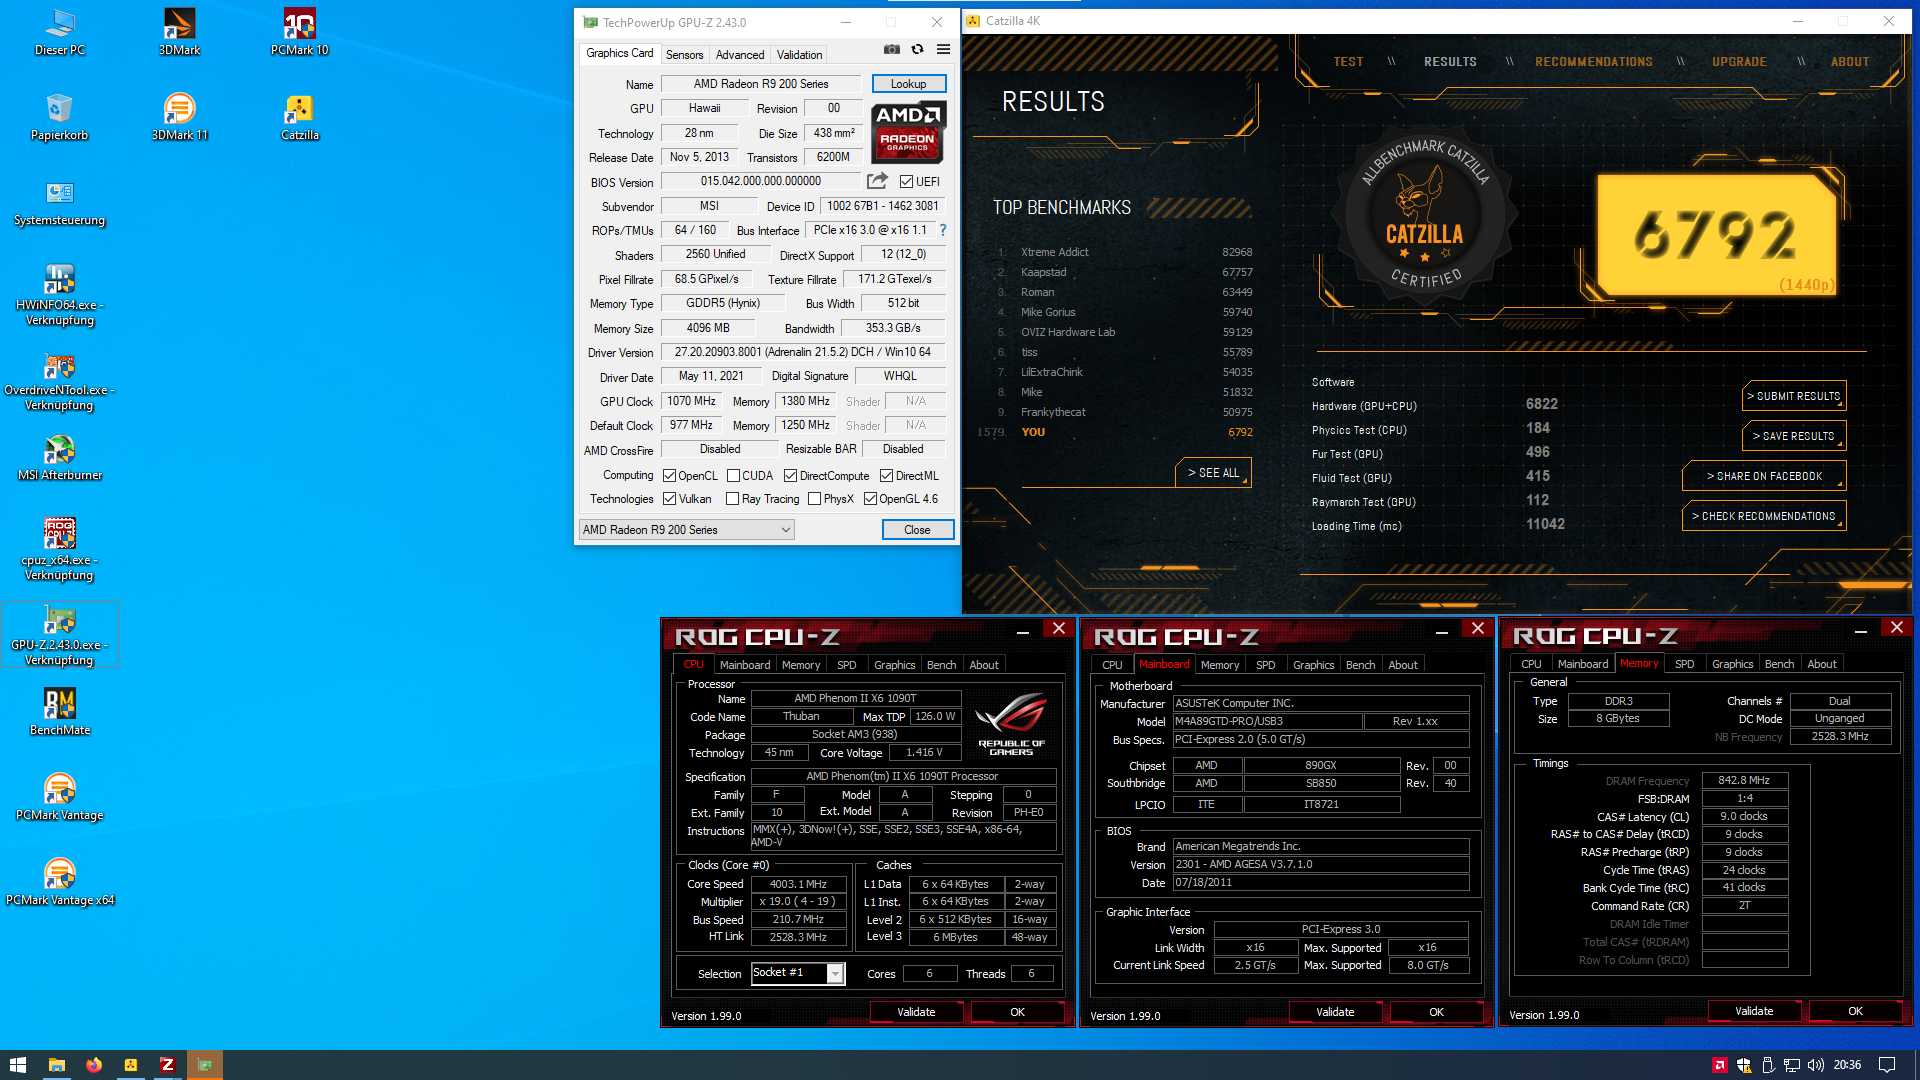Launch Firefox from the taskbar
This screenshot has width=1920, height=1080.
93,1065
